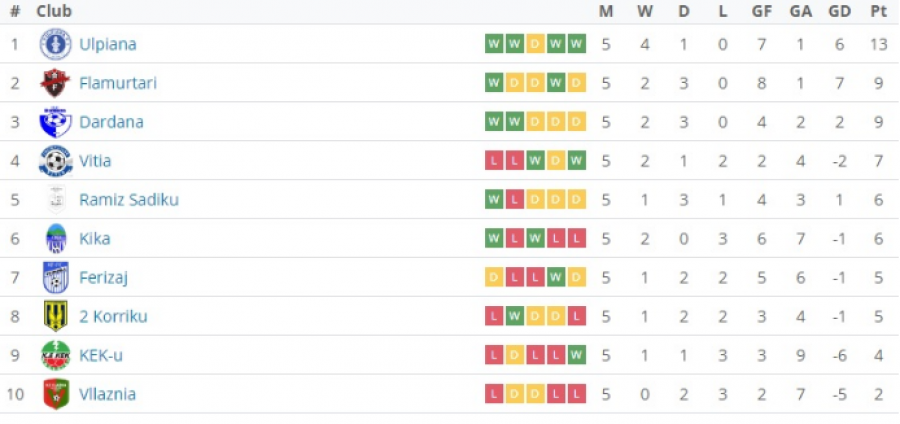900x424 pixels.
Task: Click the KEK-u club crest icon
Action: pyautogui.click(x=56, y=355)
